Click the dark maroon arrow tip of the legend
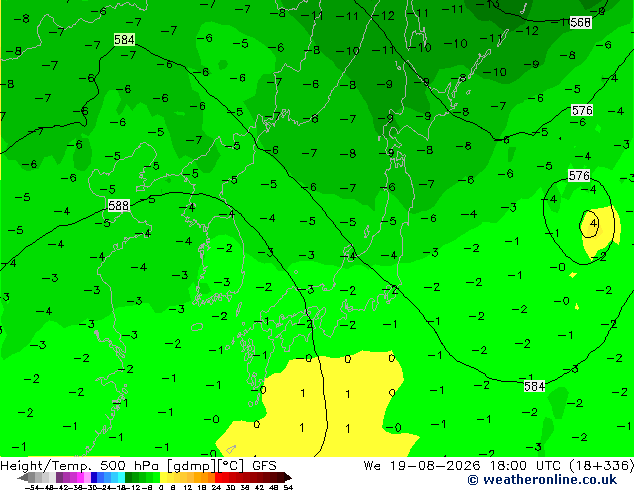 [x=288, y=477]
